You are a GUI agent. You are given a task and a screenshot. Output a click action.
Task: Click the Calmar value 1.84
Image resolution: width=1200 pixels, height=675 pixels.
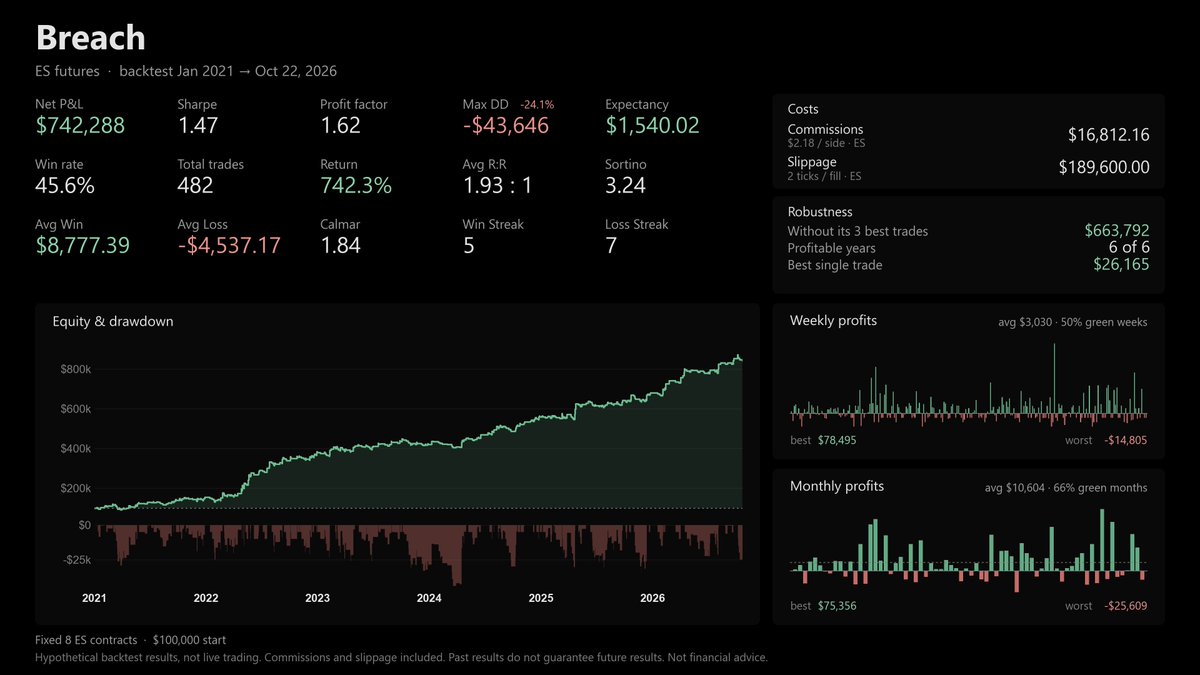(x=341, y=245)
